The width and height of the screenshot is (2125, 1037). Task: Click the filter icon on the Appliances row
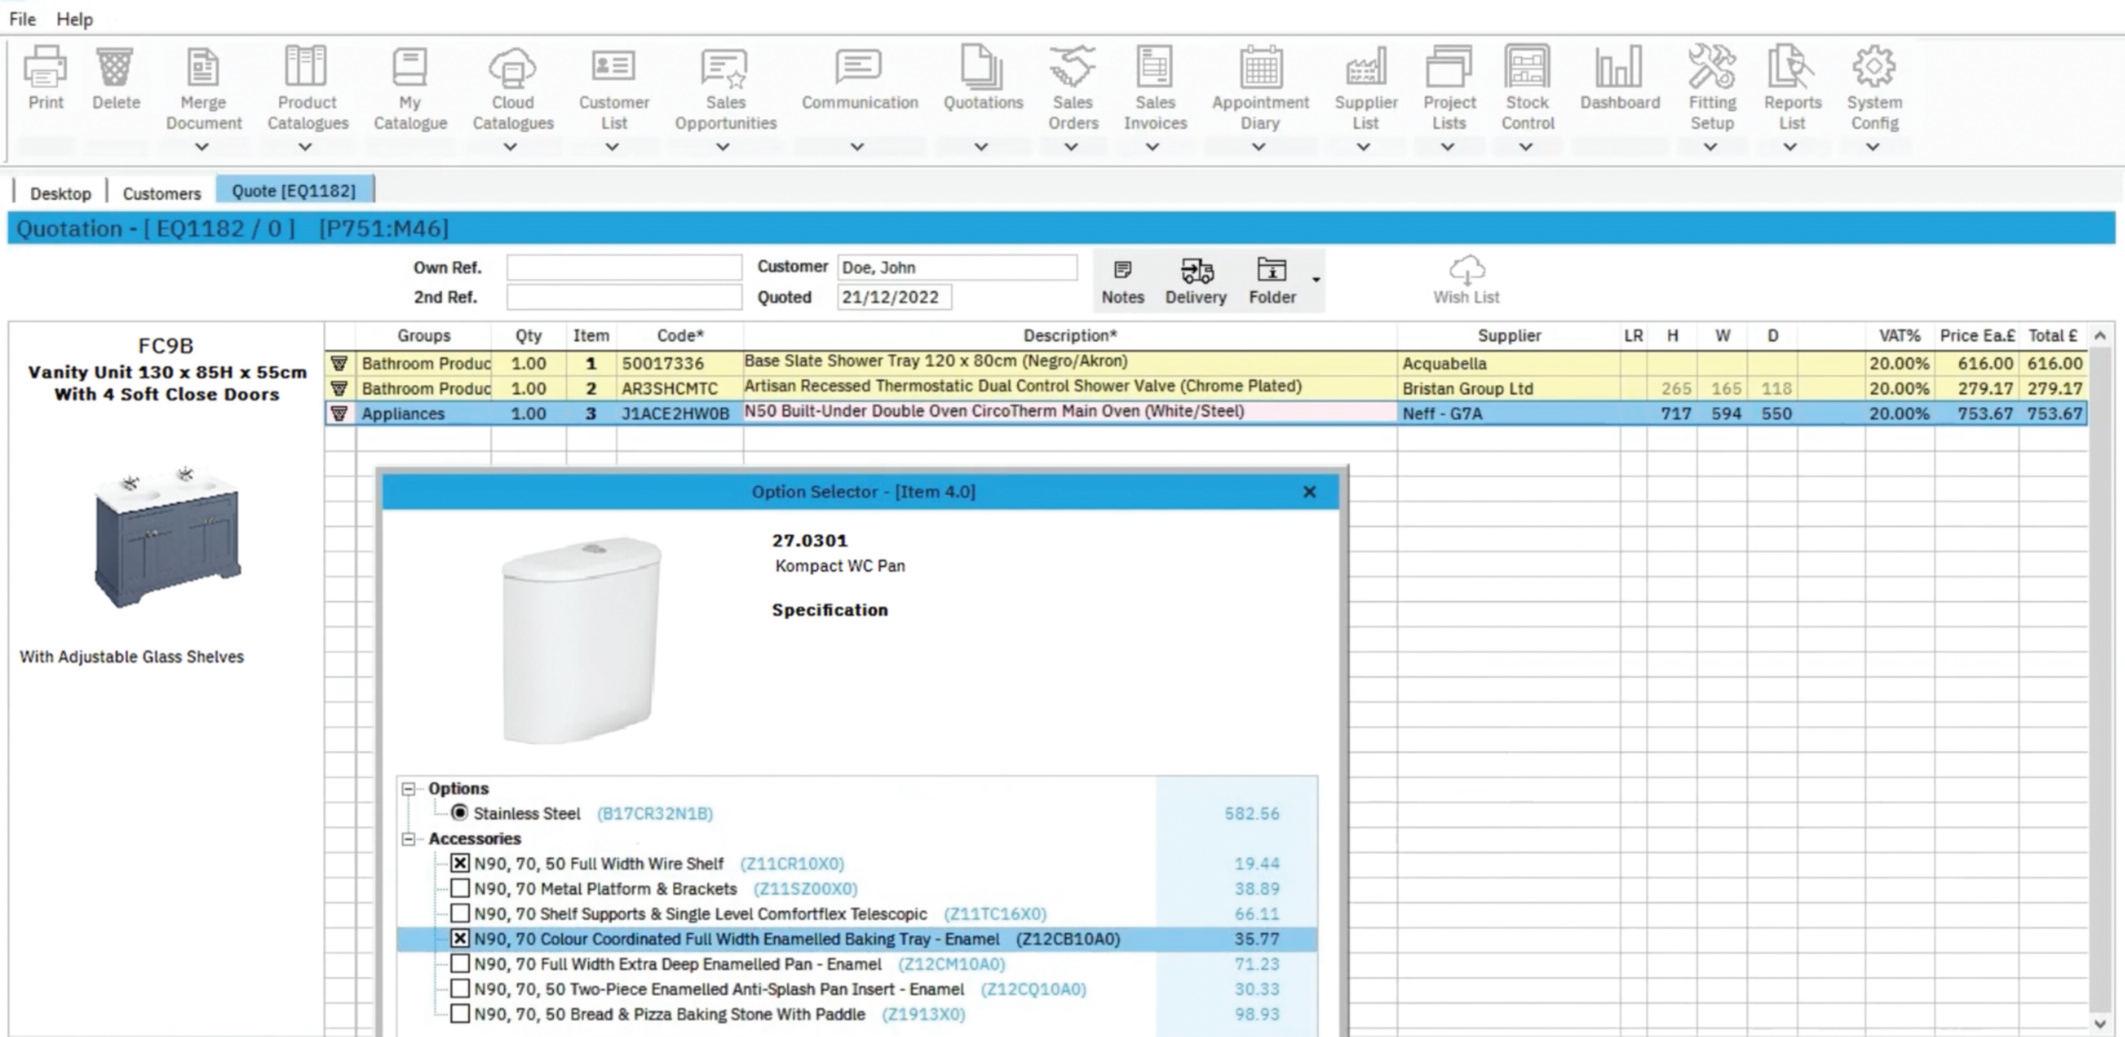coord(339,413)
